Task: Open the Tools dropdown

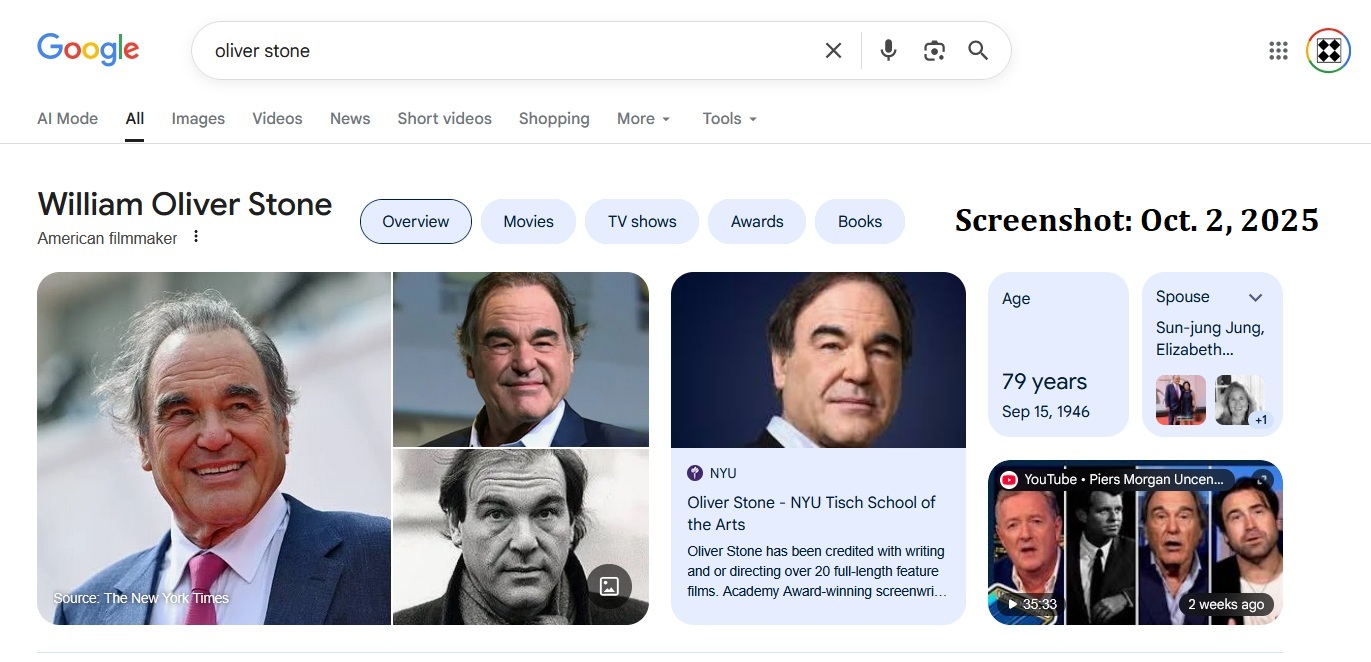Action: click(x=729, y=118)
